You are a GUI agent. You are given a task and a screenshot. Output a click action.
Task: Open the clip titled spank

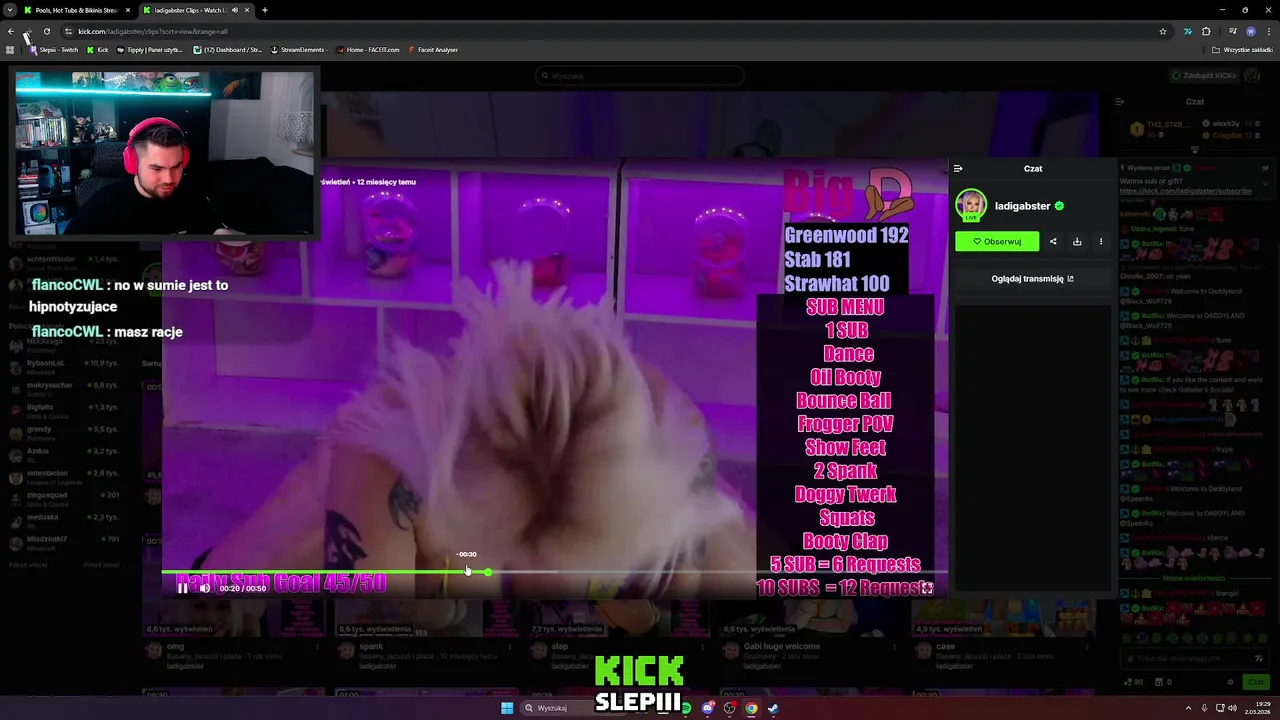pyautogui.click(x=371, y=646)
